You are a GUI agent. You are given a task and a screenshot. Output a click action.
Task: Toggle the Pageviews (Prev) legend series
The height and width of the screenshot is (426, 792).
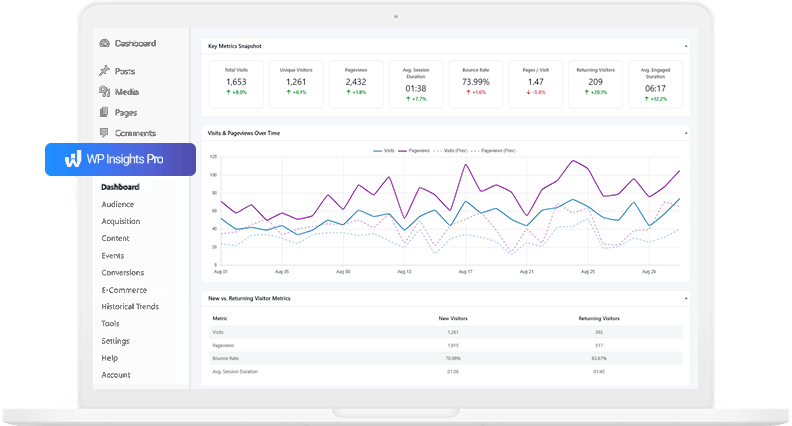(x=493, y=151)
